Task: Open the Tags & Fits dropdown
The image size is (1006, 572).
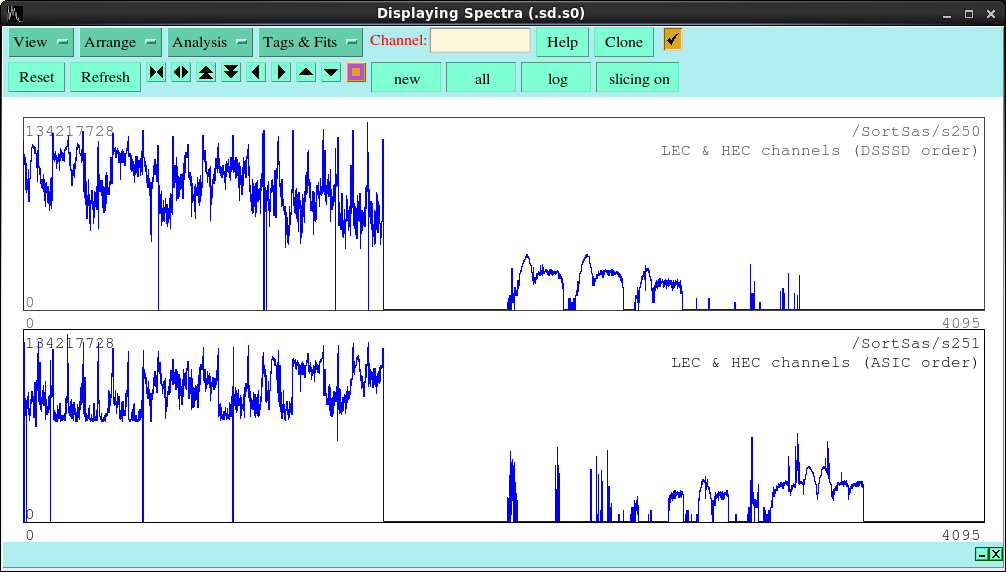Action: click(x=310, y=42)
